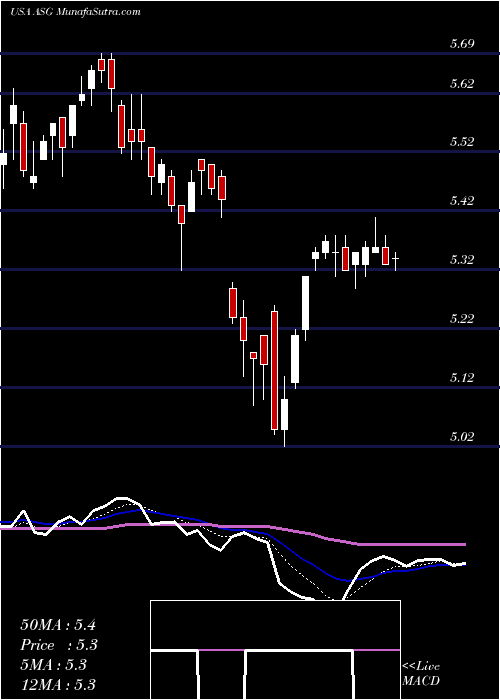Click the 5.69 price level label
Screen dimensions: 500x700
pyautogui.click(x=462, y=44)
